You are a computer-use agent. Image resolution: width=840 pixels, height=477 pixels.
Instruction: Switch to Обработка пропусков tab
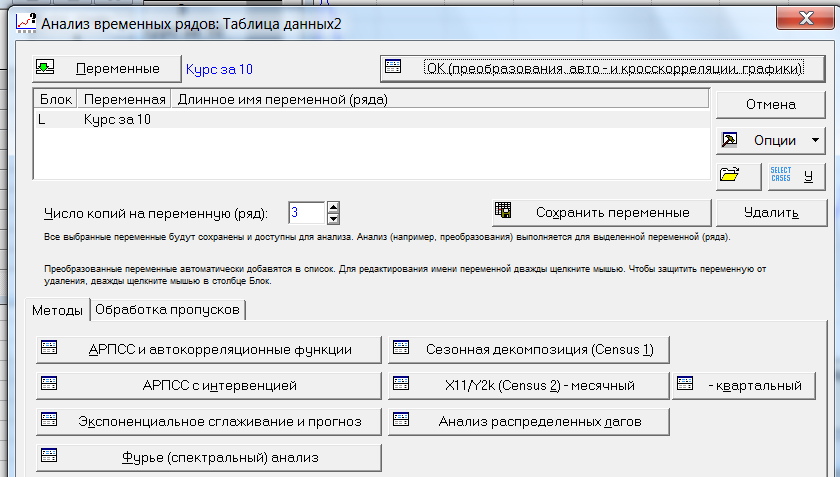pyautogui.click(x=167, y=310)
